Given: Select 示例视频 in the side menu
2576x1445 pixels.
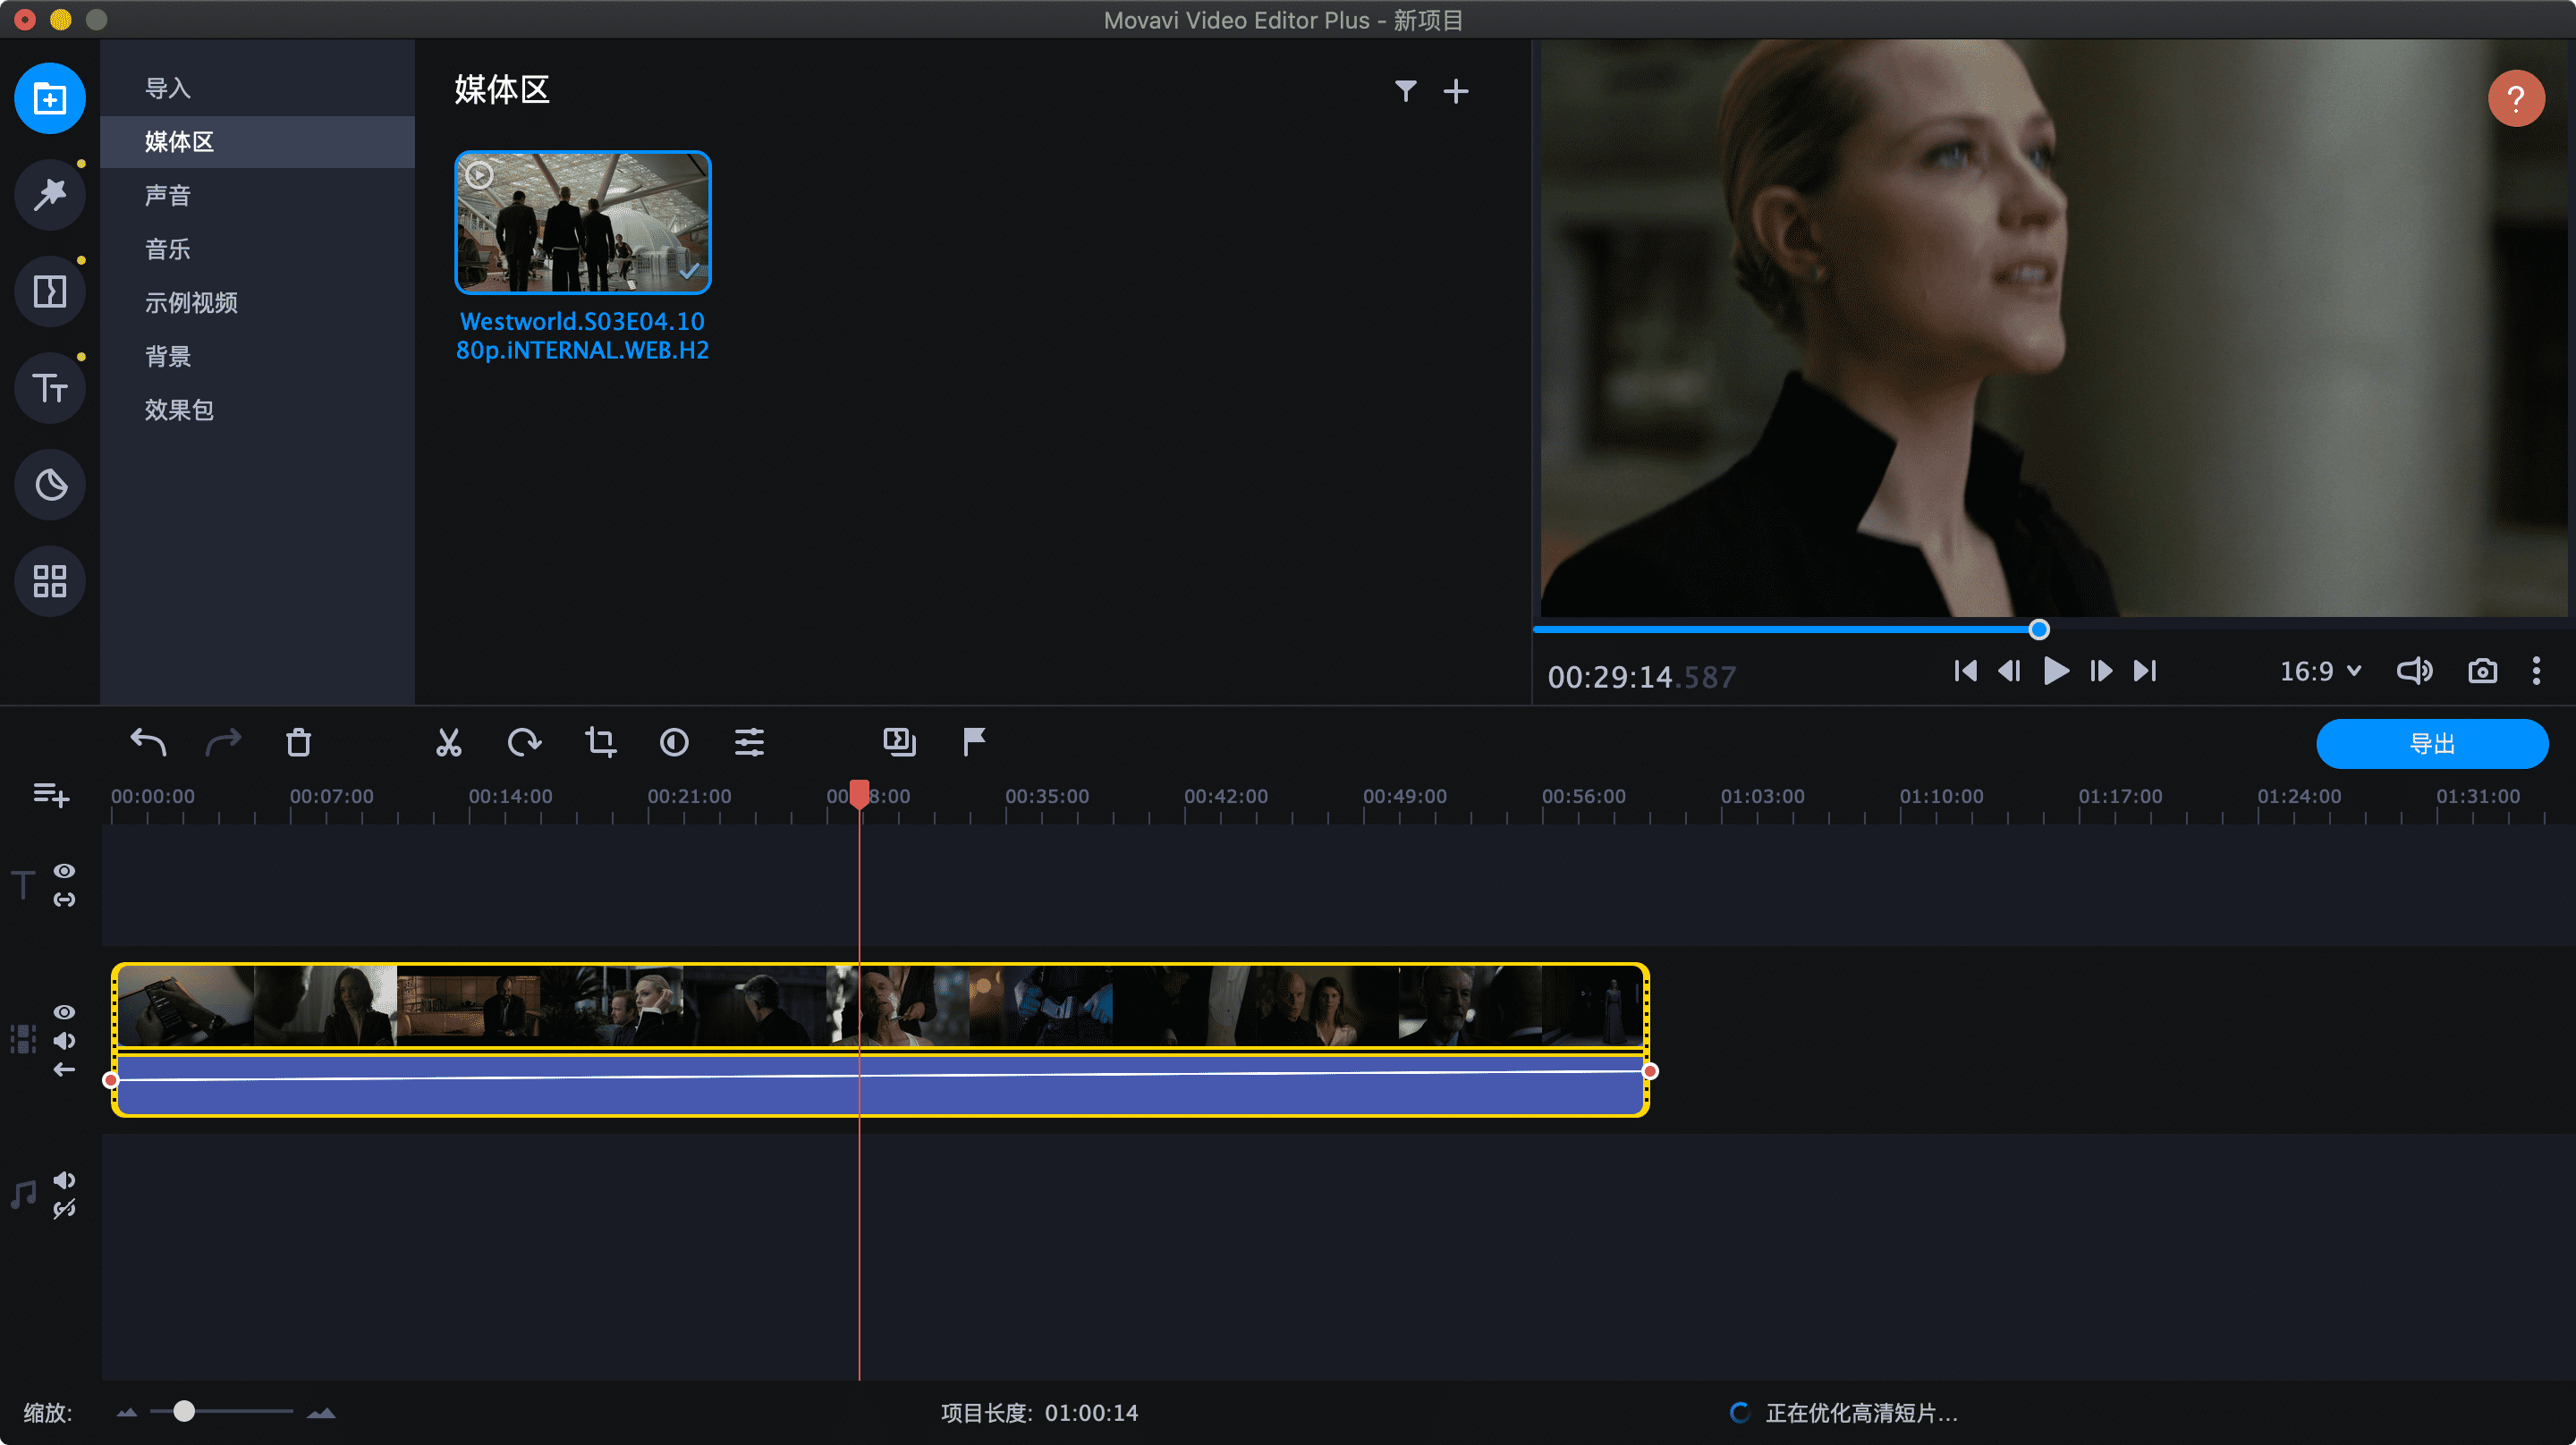Looking at the screenshot, I should [x=257, y=302].
